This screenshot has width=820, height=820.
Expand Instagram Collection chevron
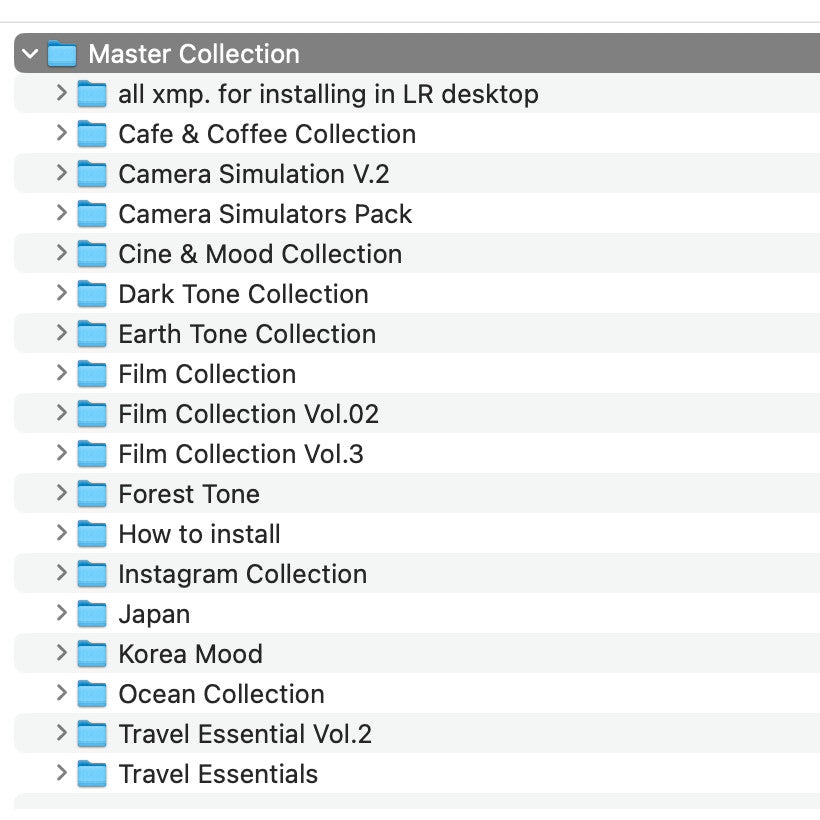62,573
